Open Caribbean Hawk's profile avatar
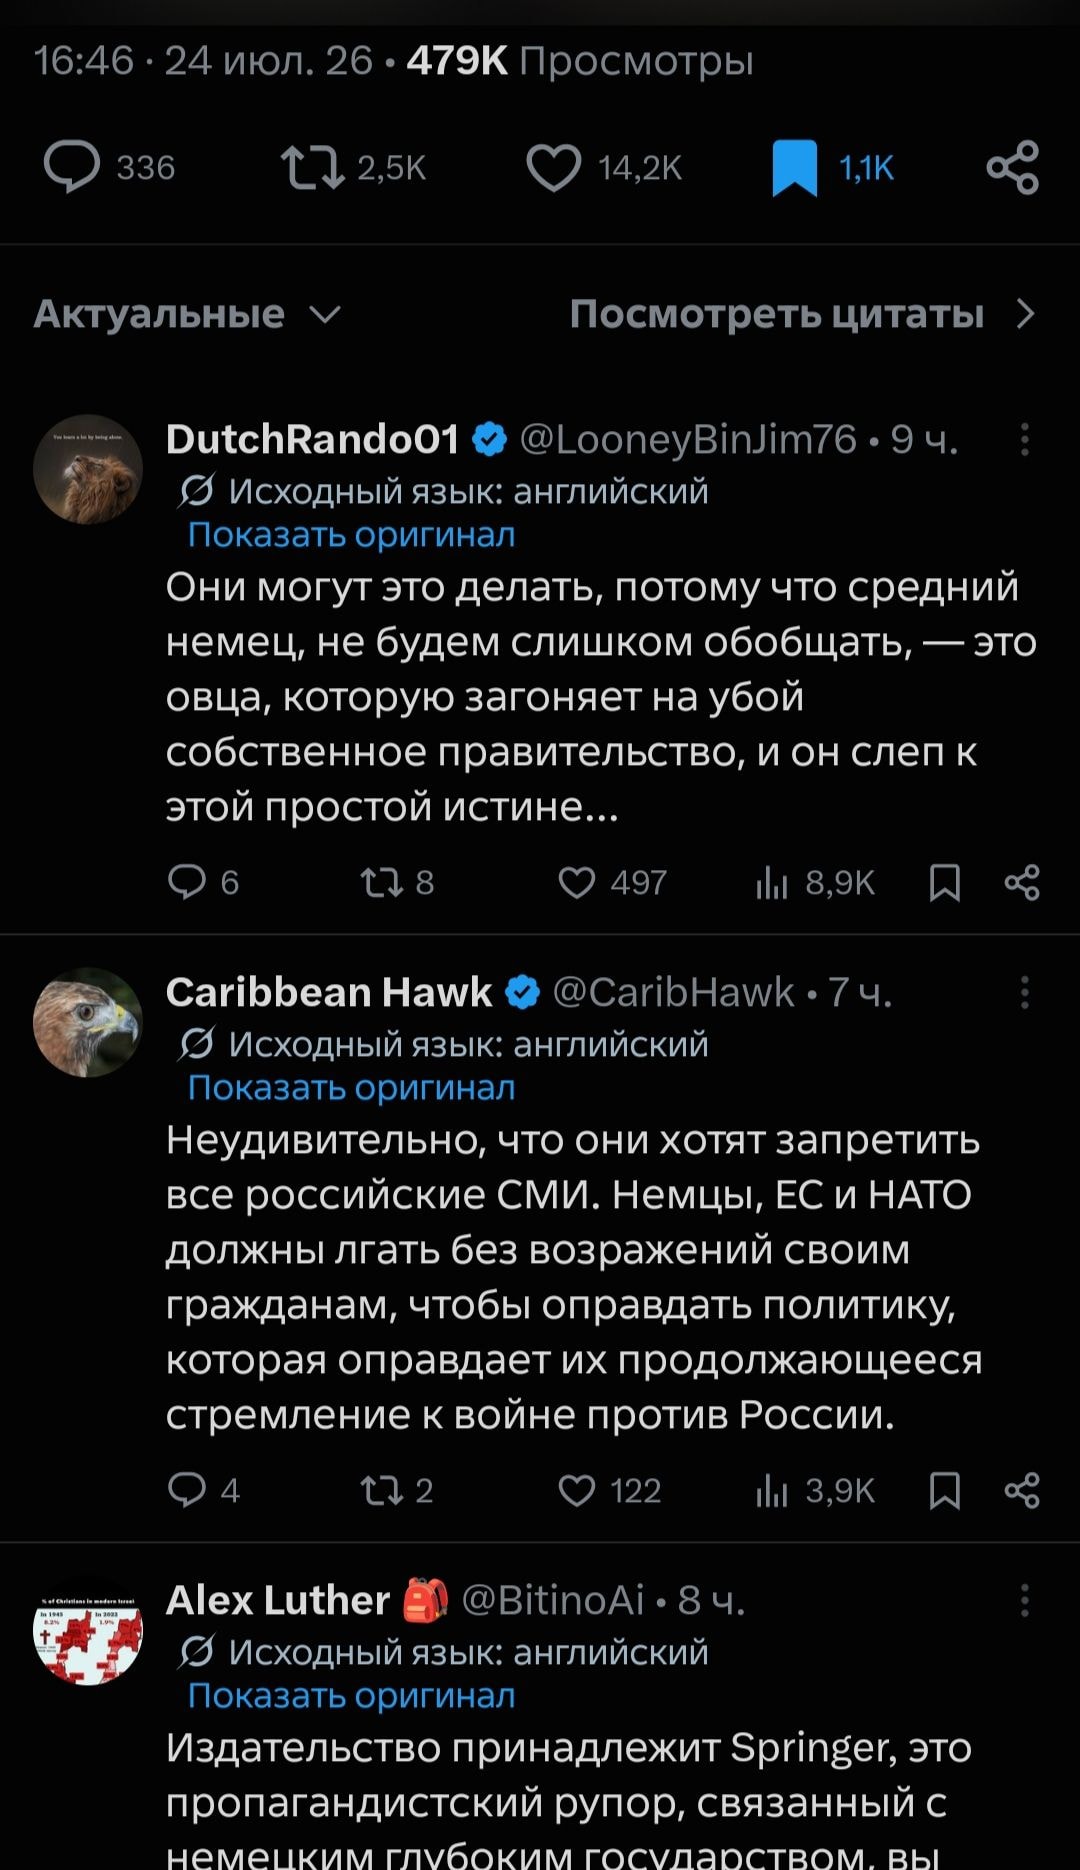Viewport: 1080px width, 1870px height. coord(88,1022)
